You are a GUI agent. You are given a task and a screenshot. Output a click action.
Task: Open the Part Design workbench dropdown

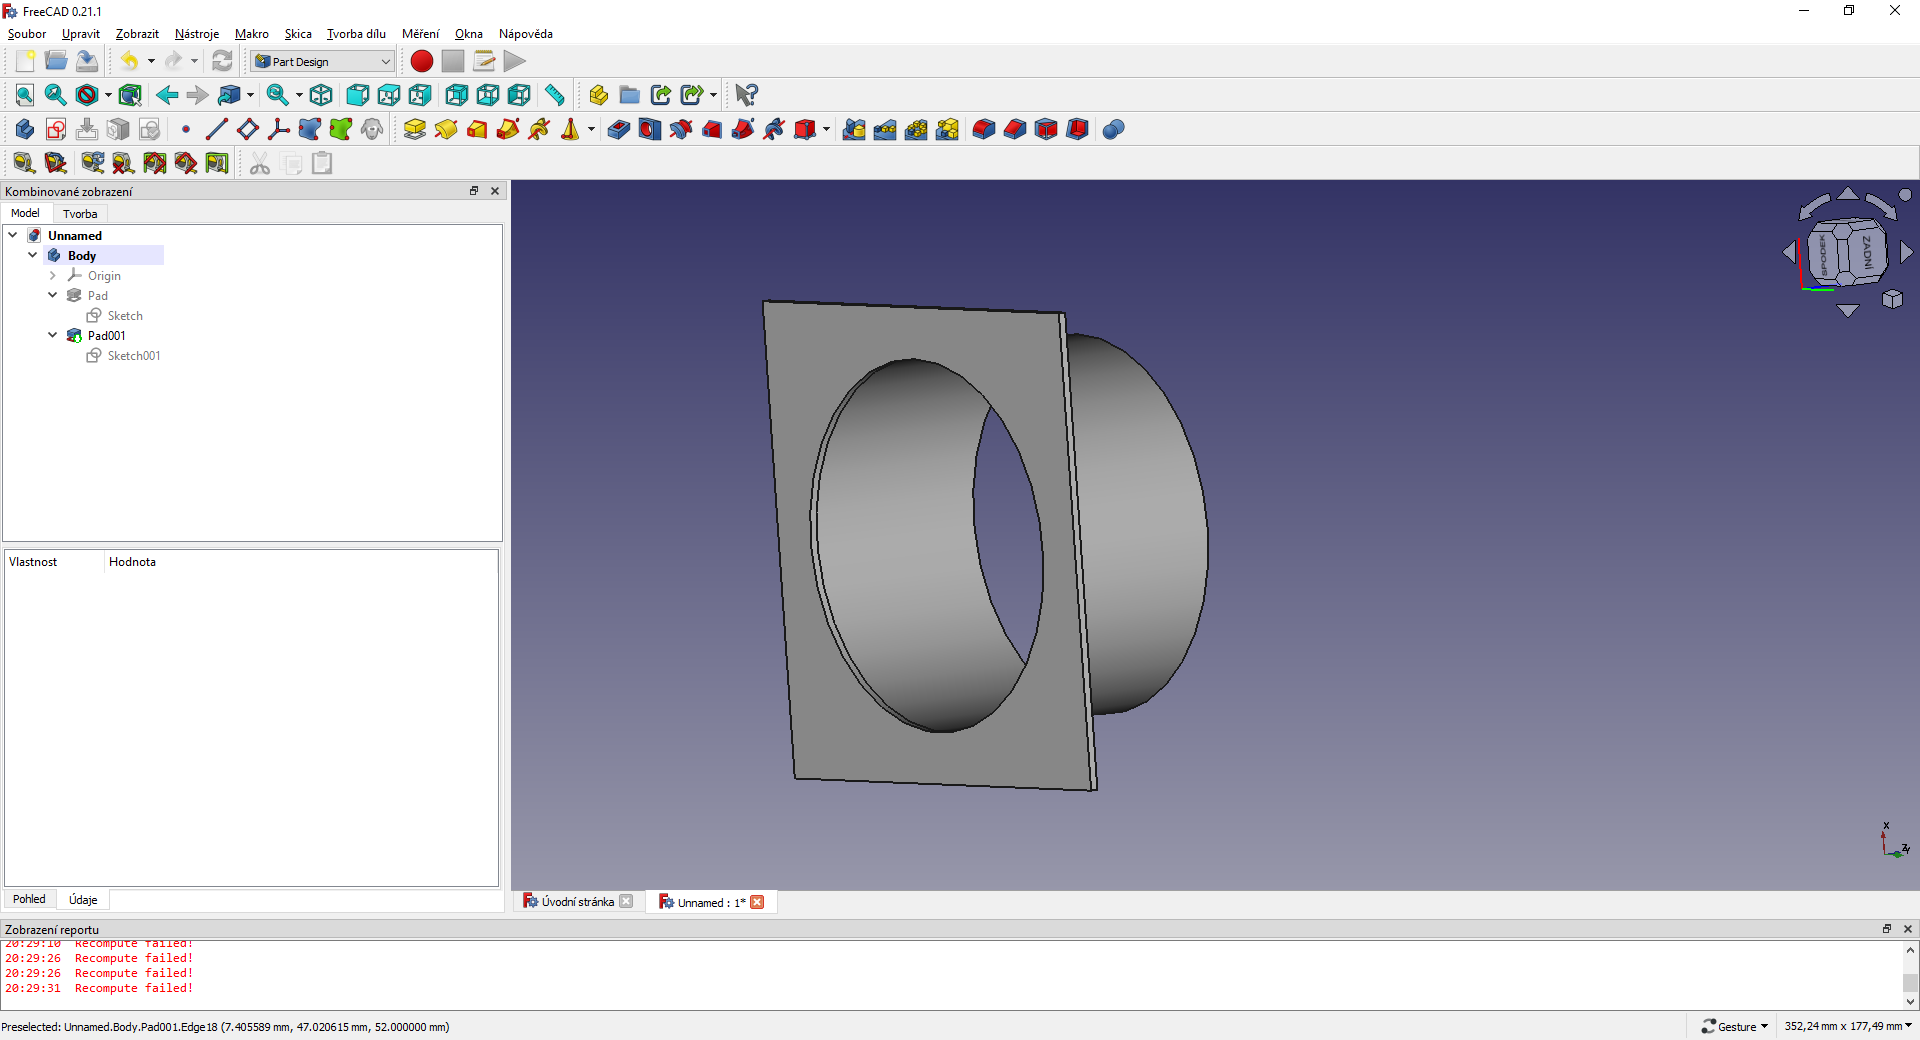(x=322, y=61)
